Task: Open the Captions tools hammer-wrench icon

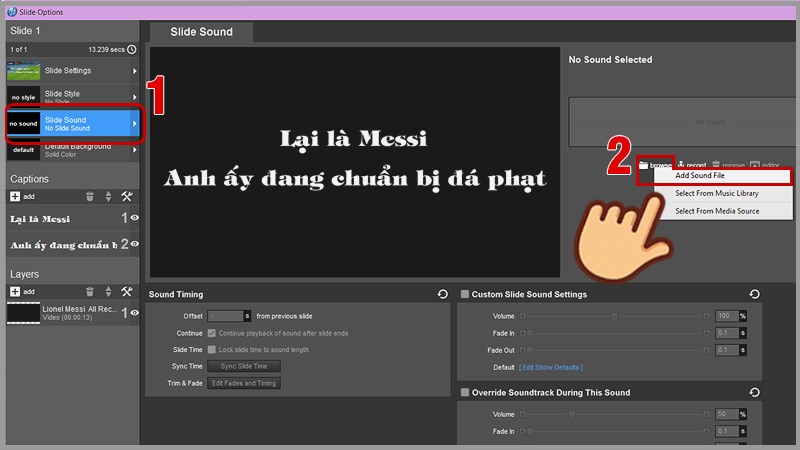Action: pos(127,196)
